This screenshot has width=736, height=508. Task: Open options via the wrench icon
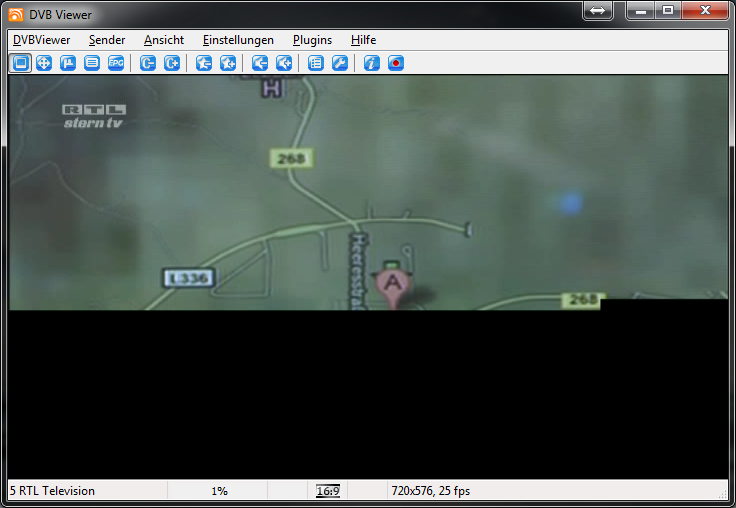coord(340,63)
